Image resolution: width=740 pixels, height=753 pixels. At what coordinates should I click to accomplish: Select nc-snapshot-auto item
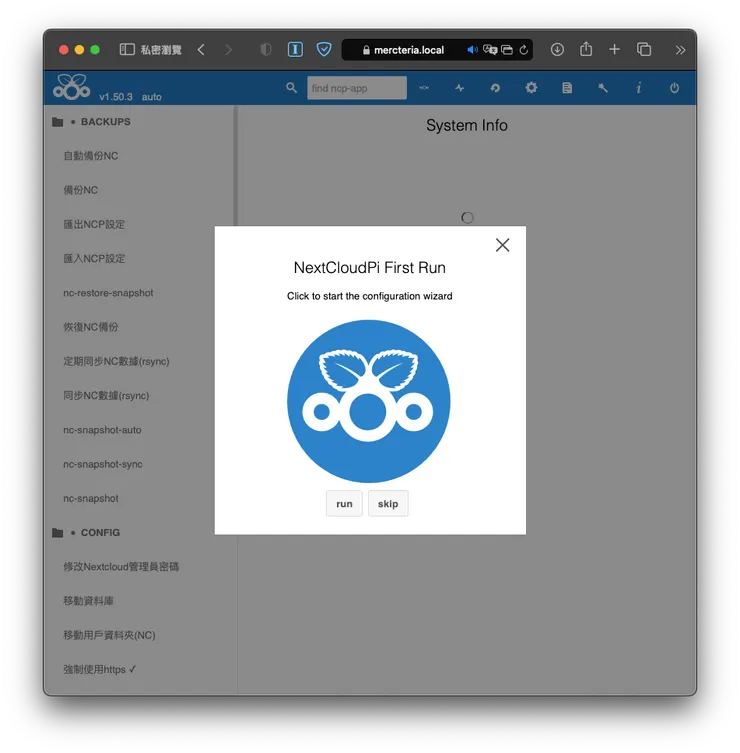tap(102, 430)
